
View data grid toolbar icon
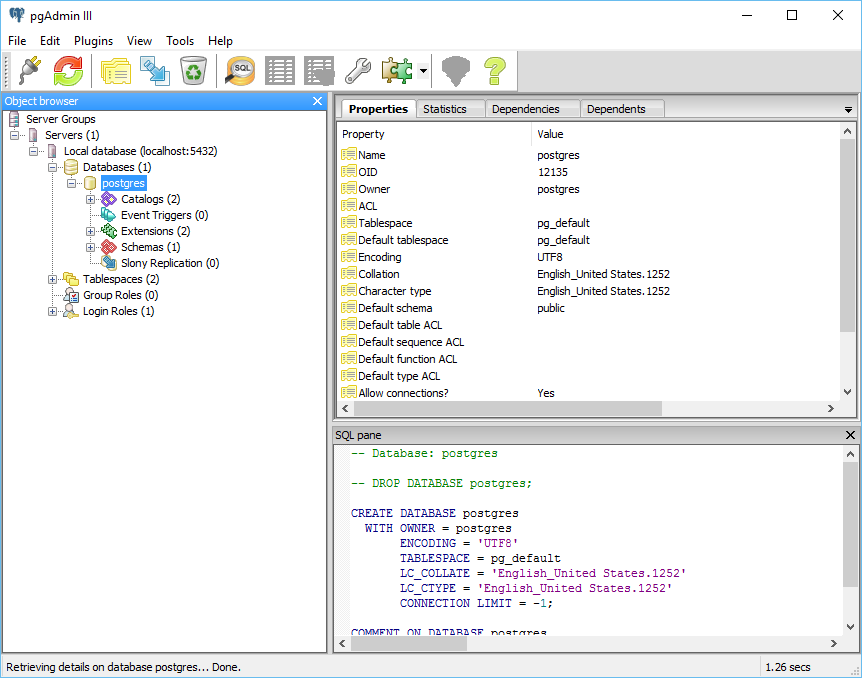coord(280,70)
